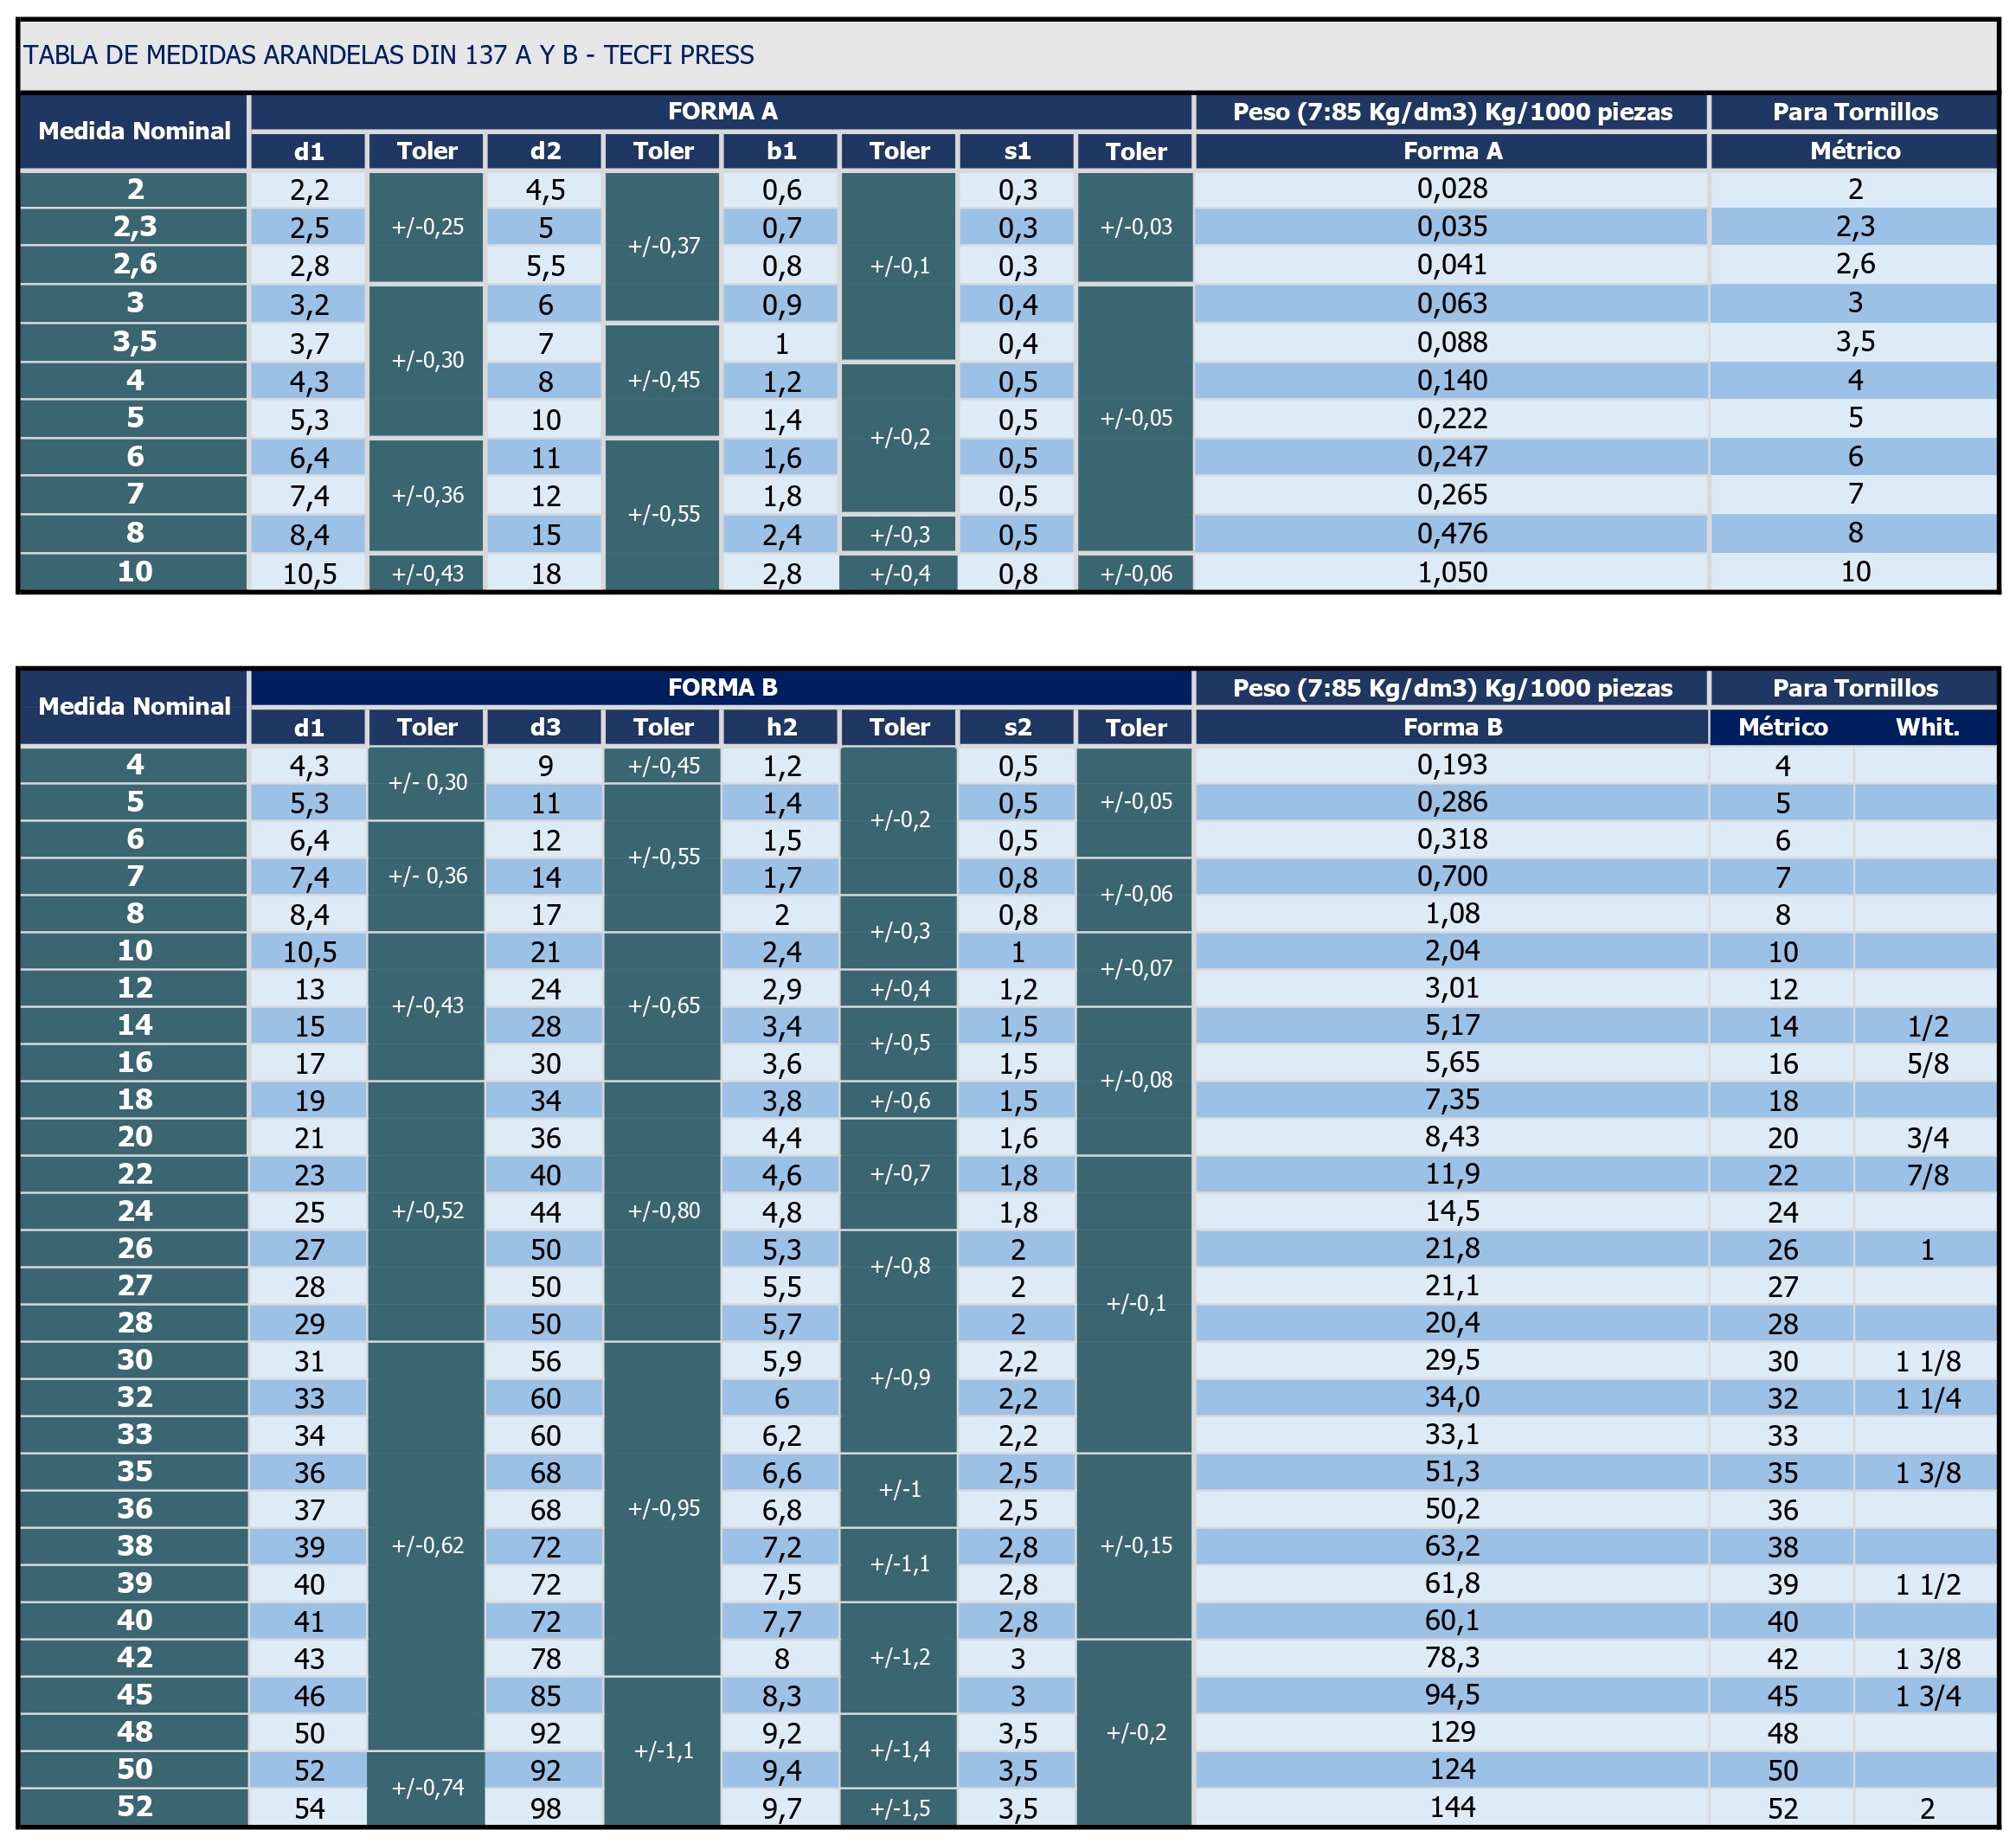Image resolution: width=2016 pixels, height=1843 pixels.
Task: Click Medida Nominal header in Forma B table
Action: [134, 706]
